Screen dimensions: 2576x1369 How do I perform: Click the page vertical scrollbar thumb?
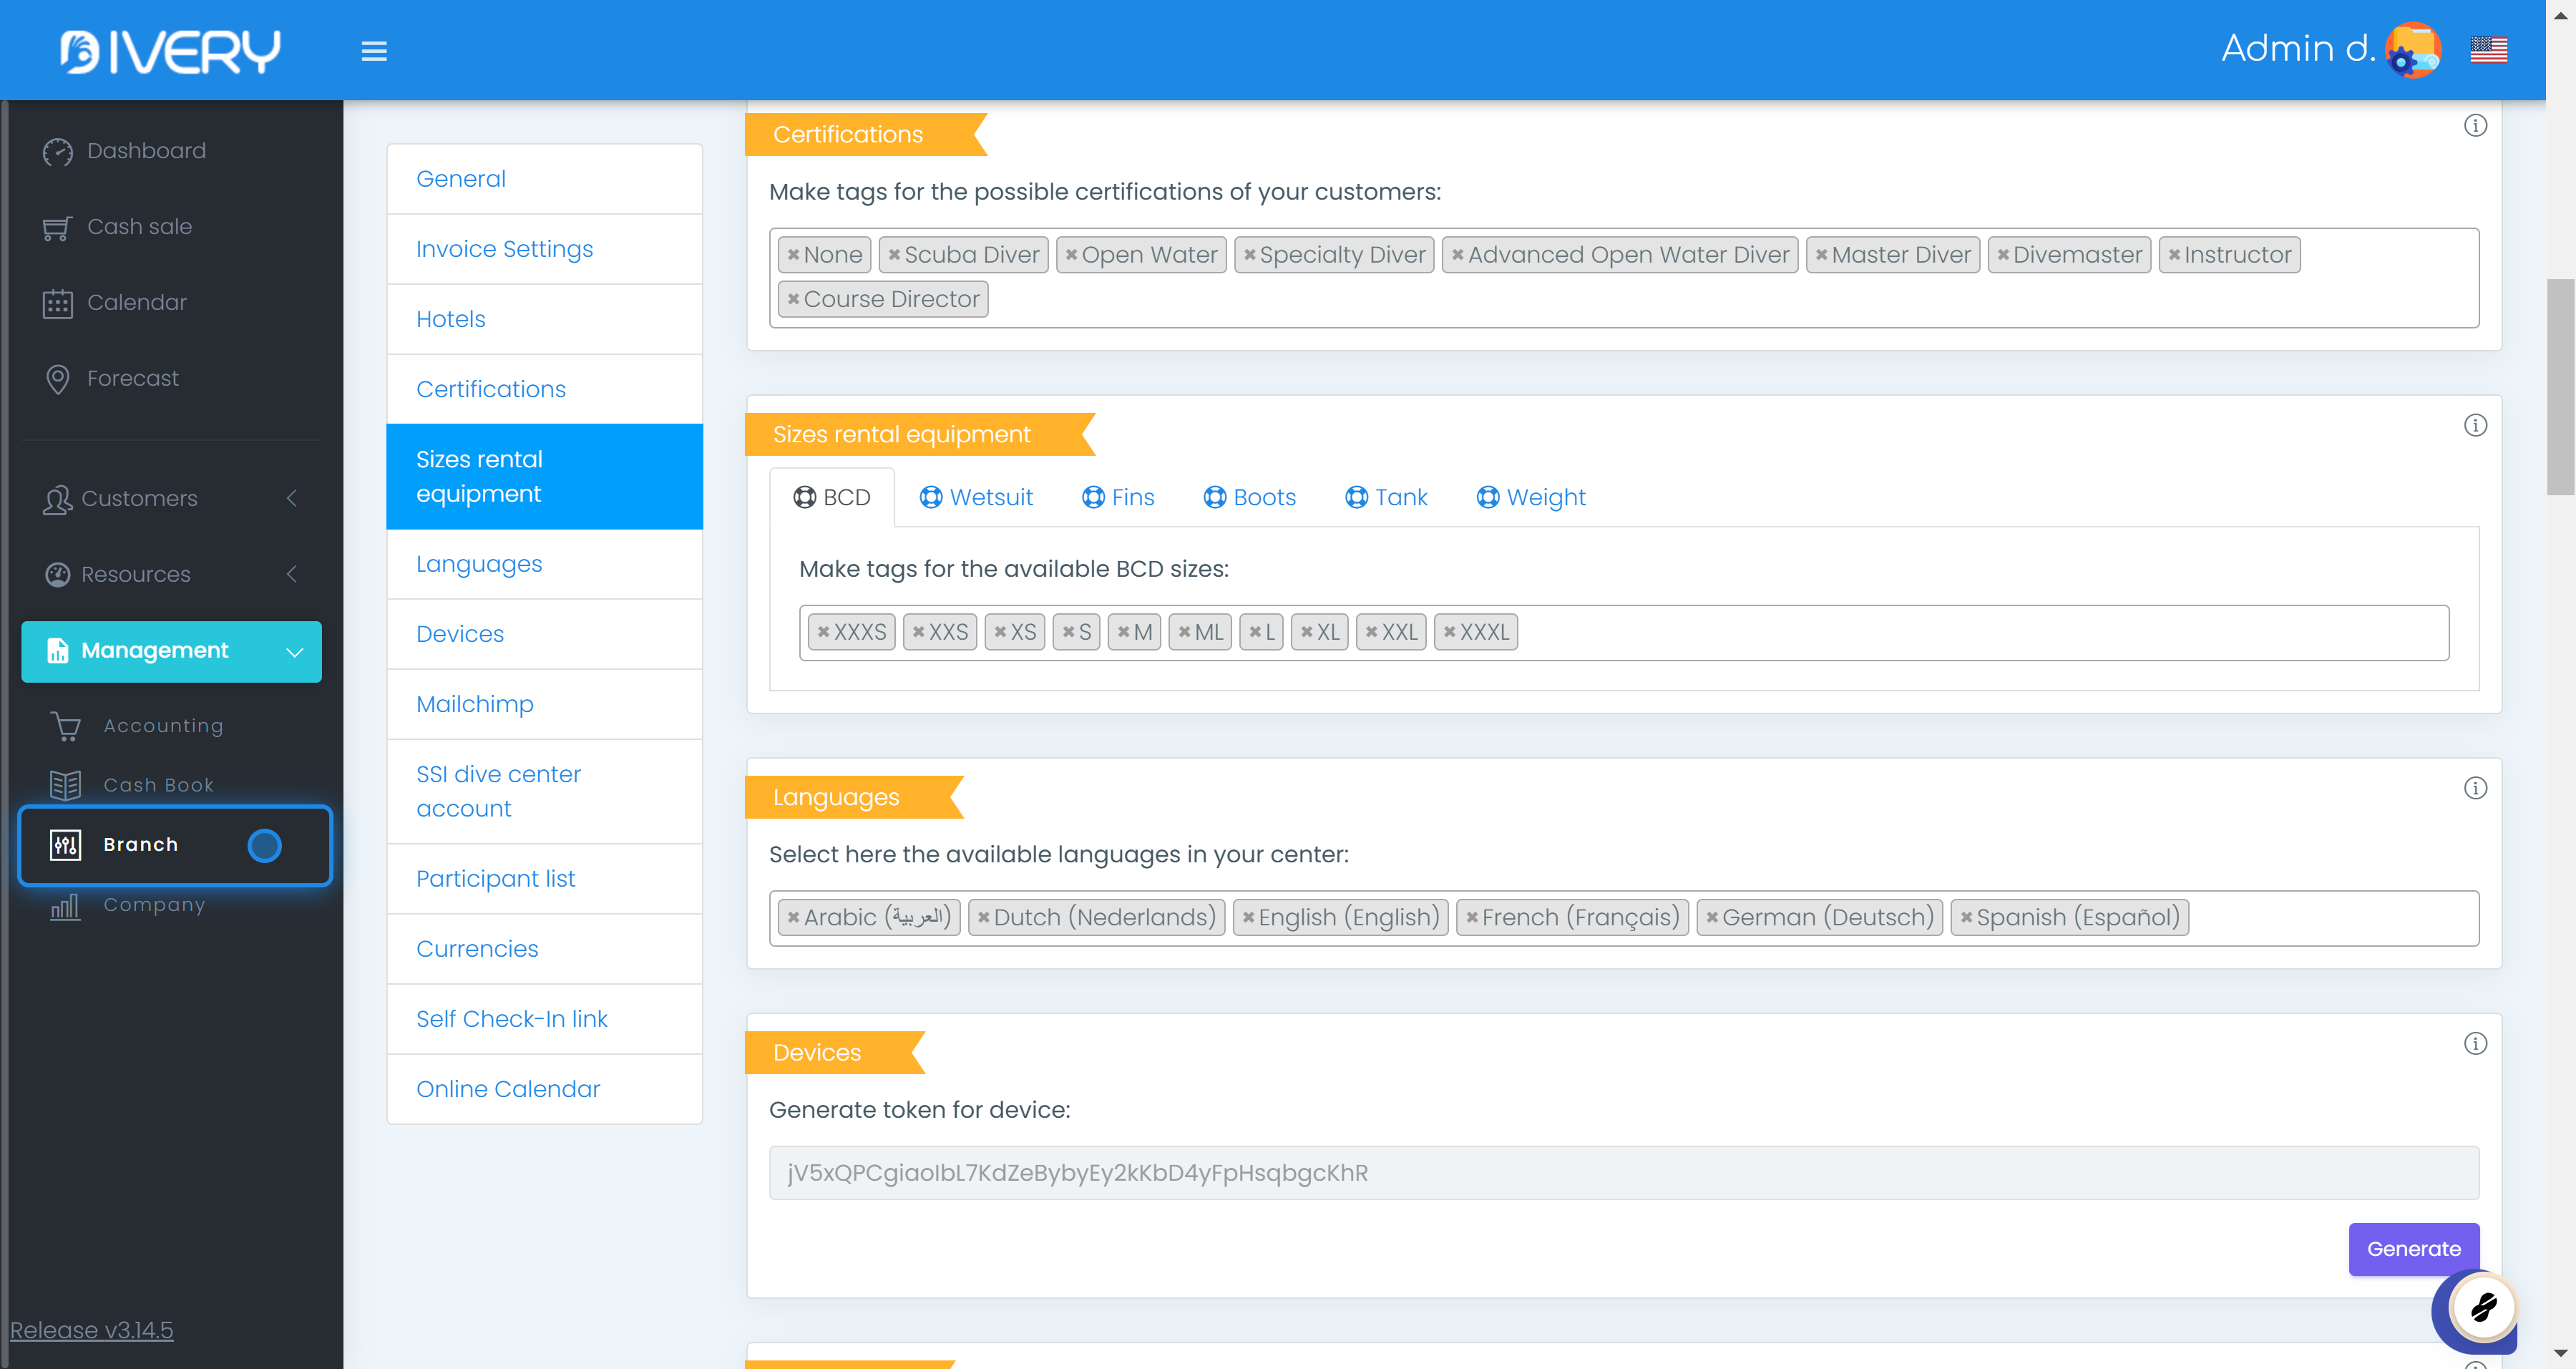(x=2560, y=386)
